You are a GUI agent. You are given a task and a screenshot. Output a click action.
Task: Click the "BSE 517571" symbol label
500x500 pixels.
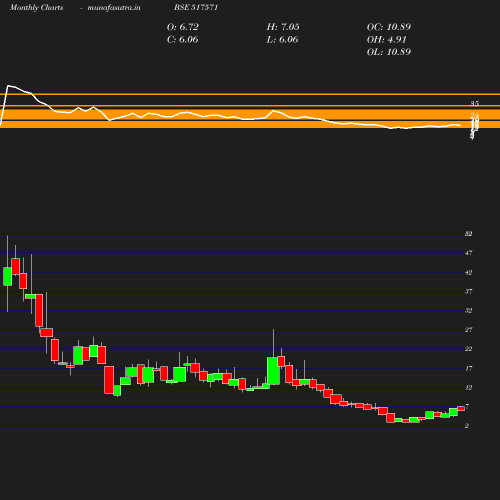(196, 7)
